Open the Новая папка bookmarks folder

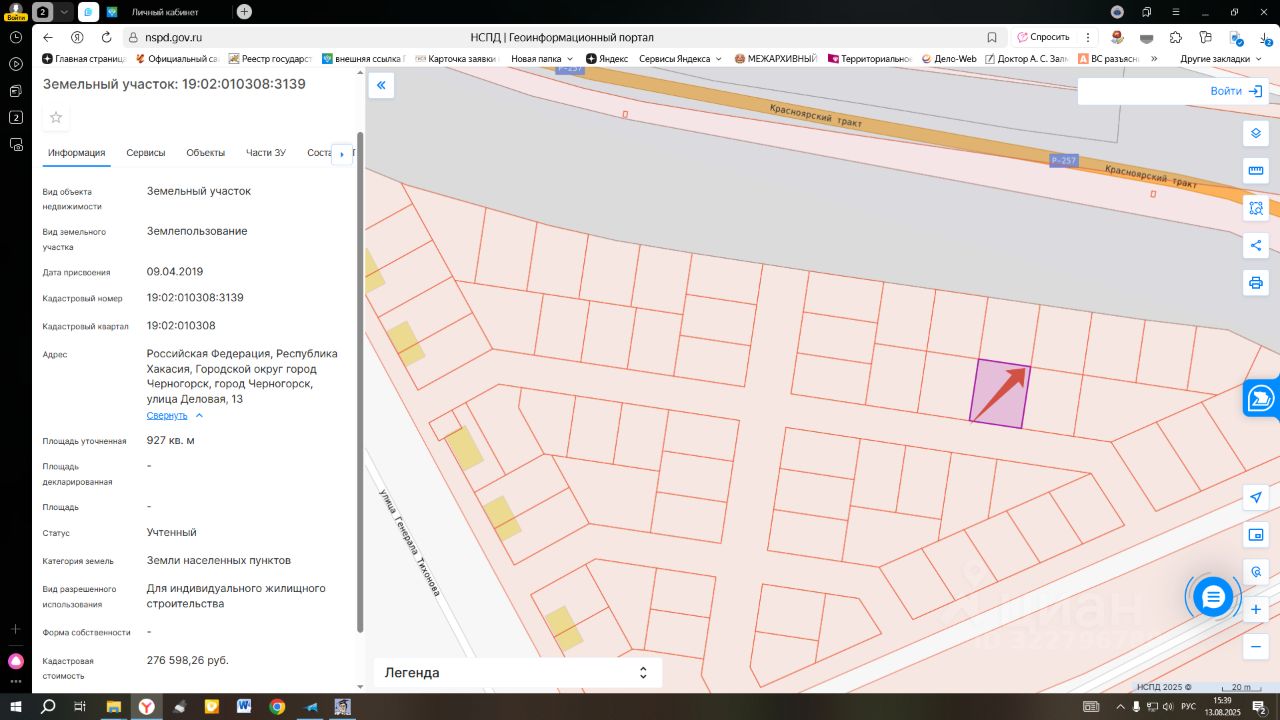541,59
